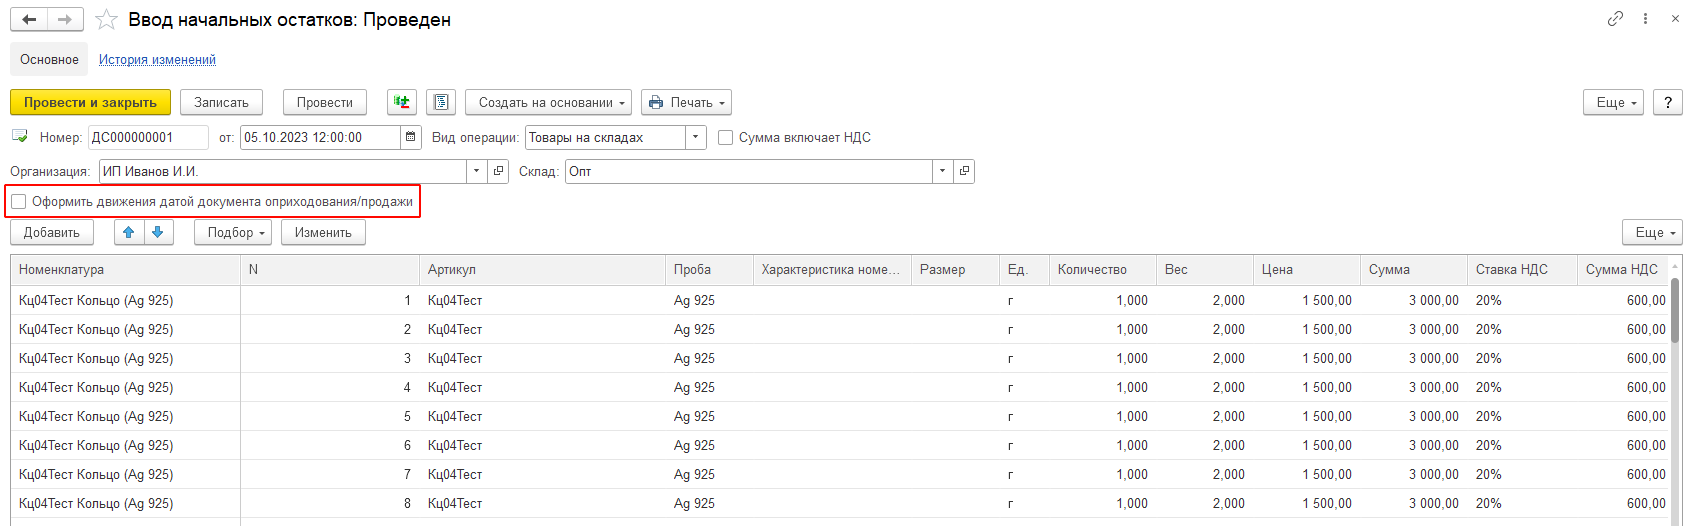Click the Записать button
Viewport: 1690px width, 526px height.
221,102
